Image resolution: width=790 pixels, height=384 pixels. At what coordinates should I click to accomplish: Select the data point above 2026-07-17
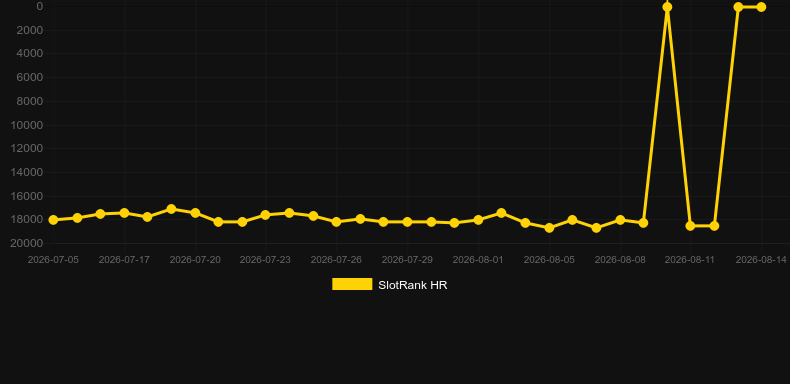[x=124, y=213]
